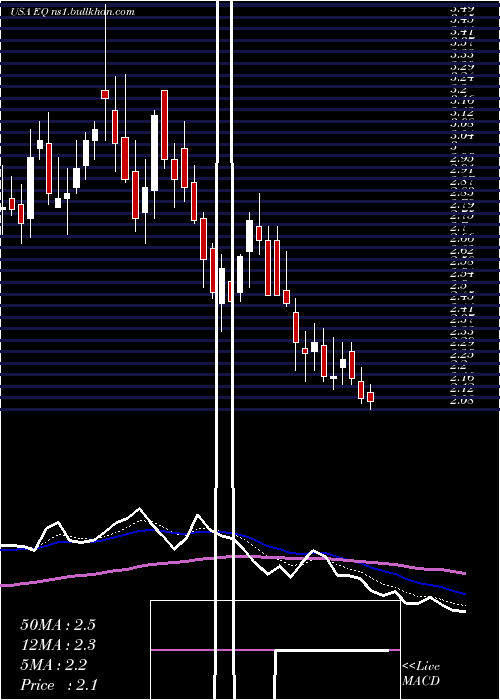Click the "50MA : 2.5" readout
500x700 pixels.
[x=58, y=625]
